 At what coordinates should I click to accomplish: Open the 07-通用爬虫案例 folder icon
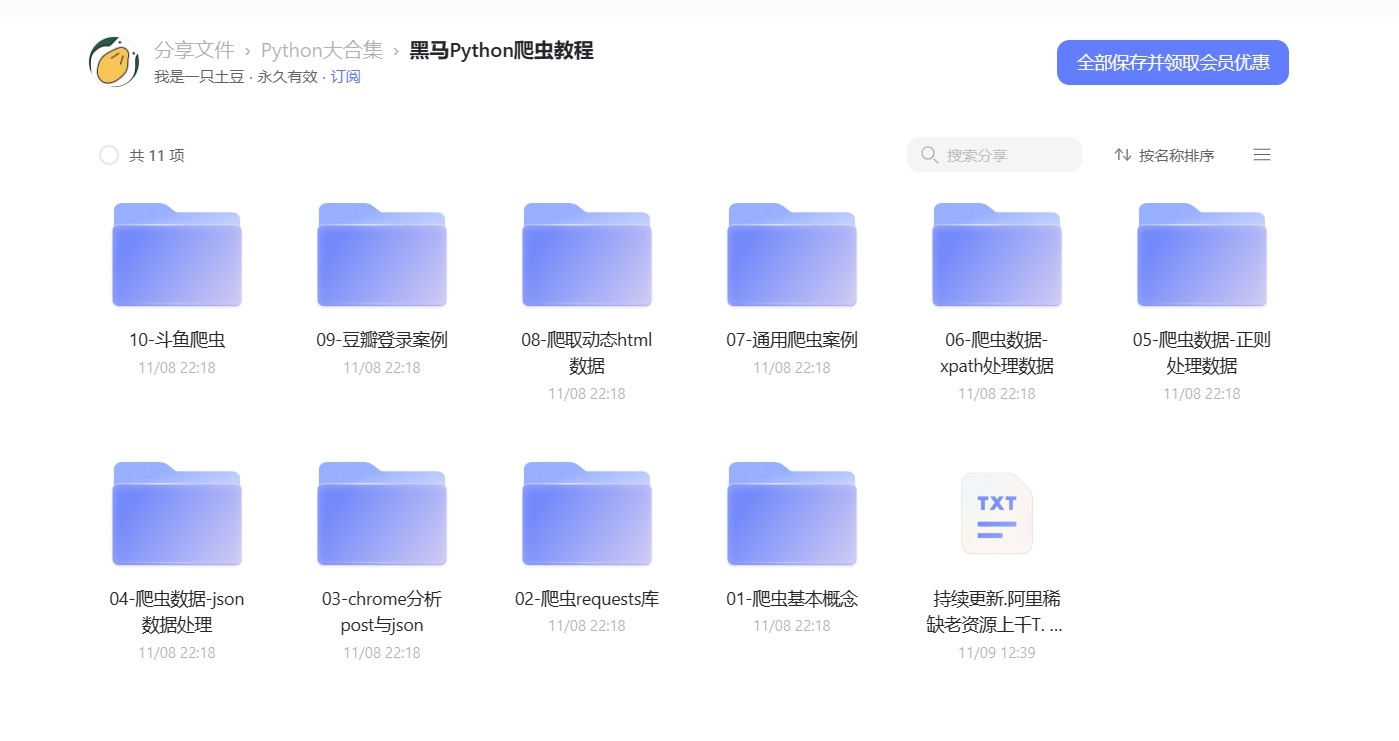click(792, 255)
